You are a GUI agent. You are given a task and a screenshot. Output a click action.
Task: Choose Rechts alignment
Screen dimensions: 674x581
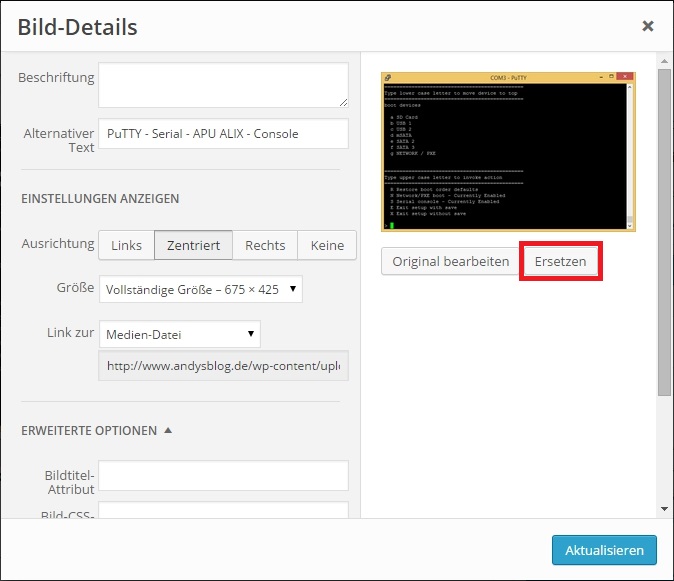[x=265, y=245]
